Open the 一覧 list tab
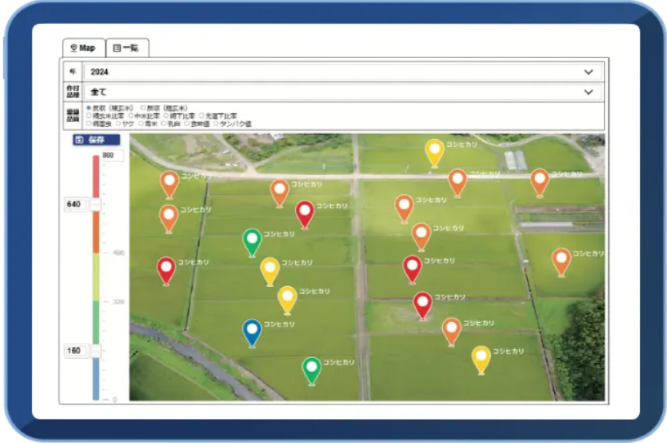Screen dimensions: 667x443 point(127,47)
